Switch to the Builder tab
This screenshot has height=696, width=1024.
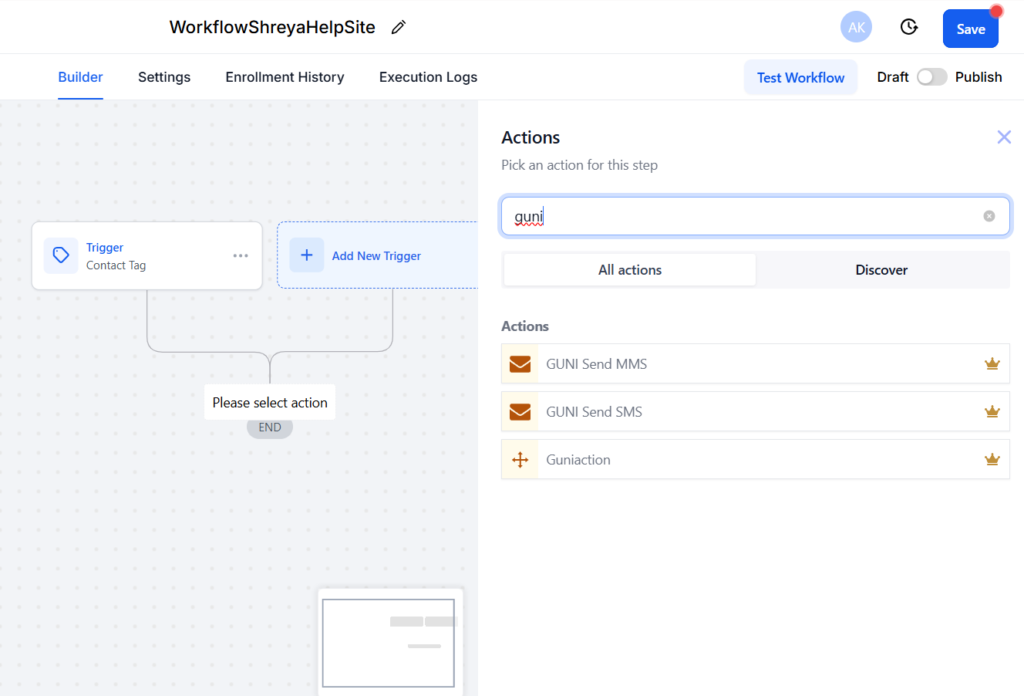click(x=80, y=77)
